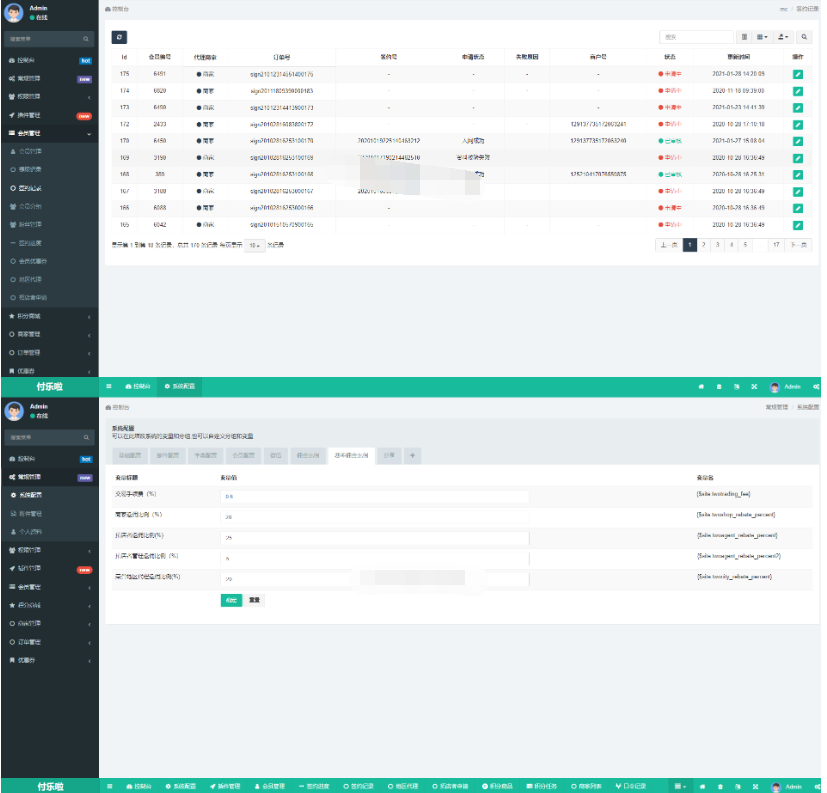827x793 pixels.
Task: Click the search box above the table
Action: (695, 37)
